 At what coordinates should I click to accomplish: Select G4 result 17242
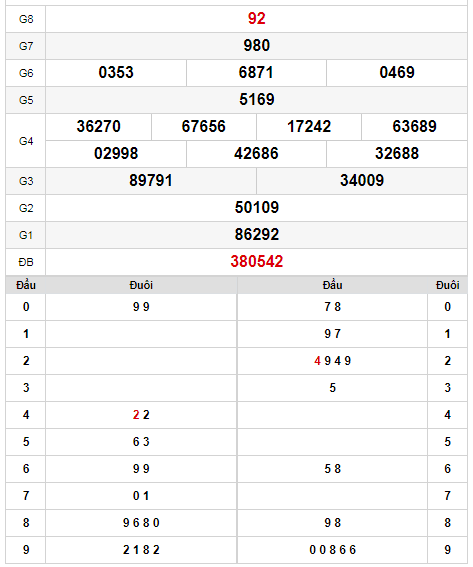click(309, 127)
